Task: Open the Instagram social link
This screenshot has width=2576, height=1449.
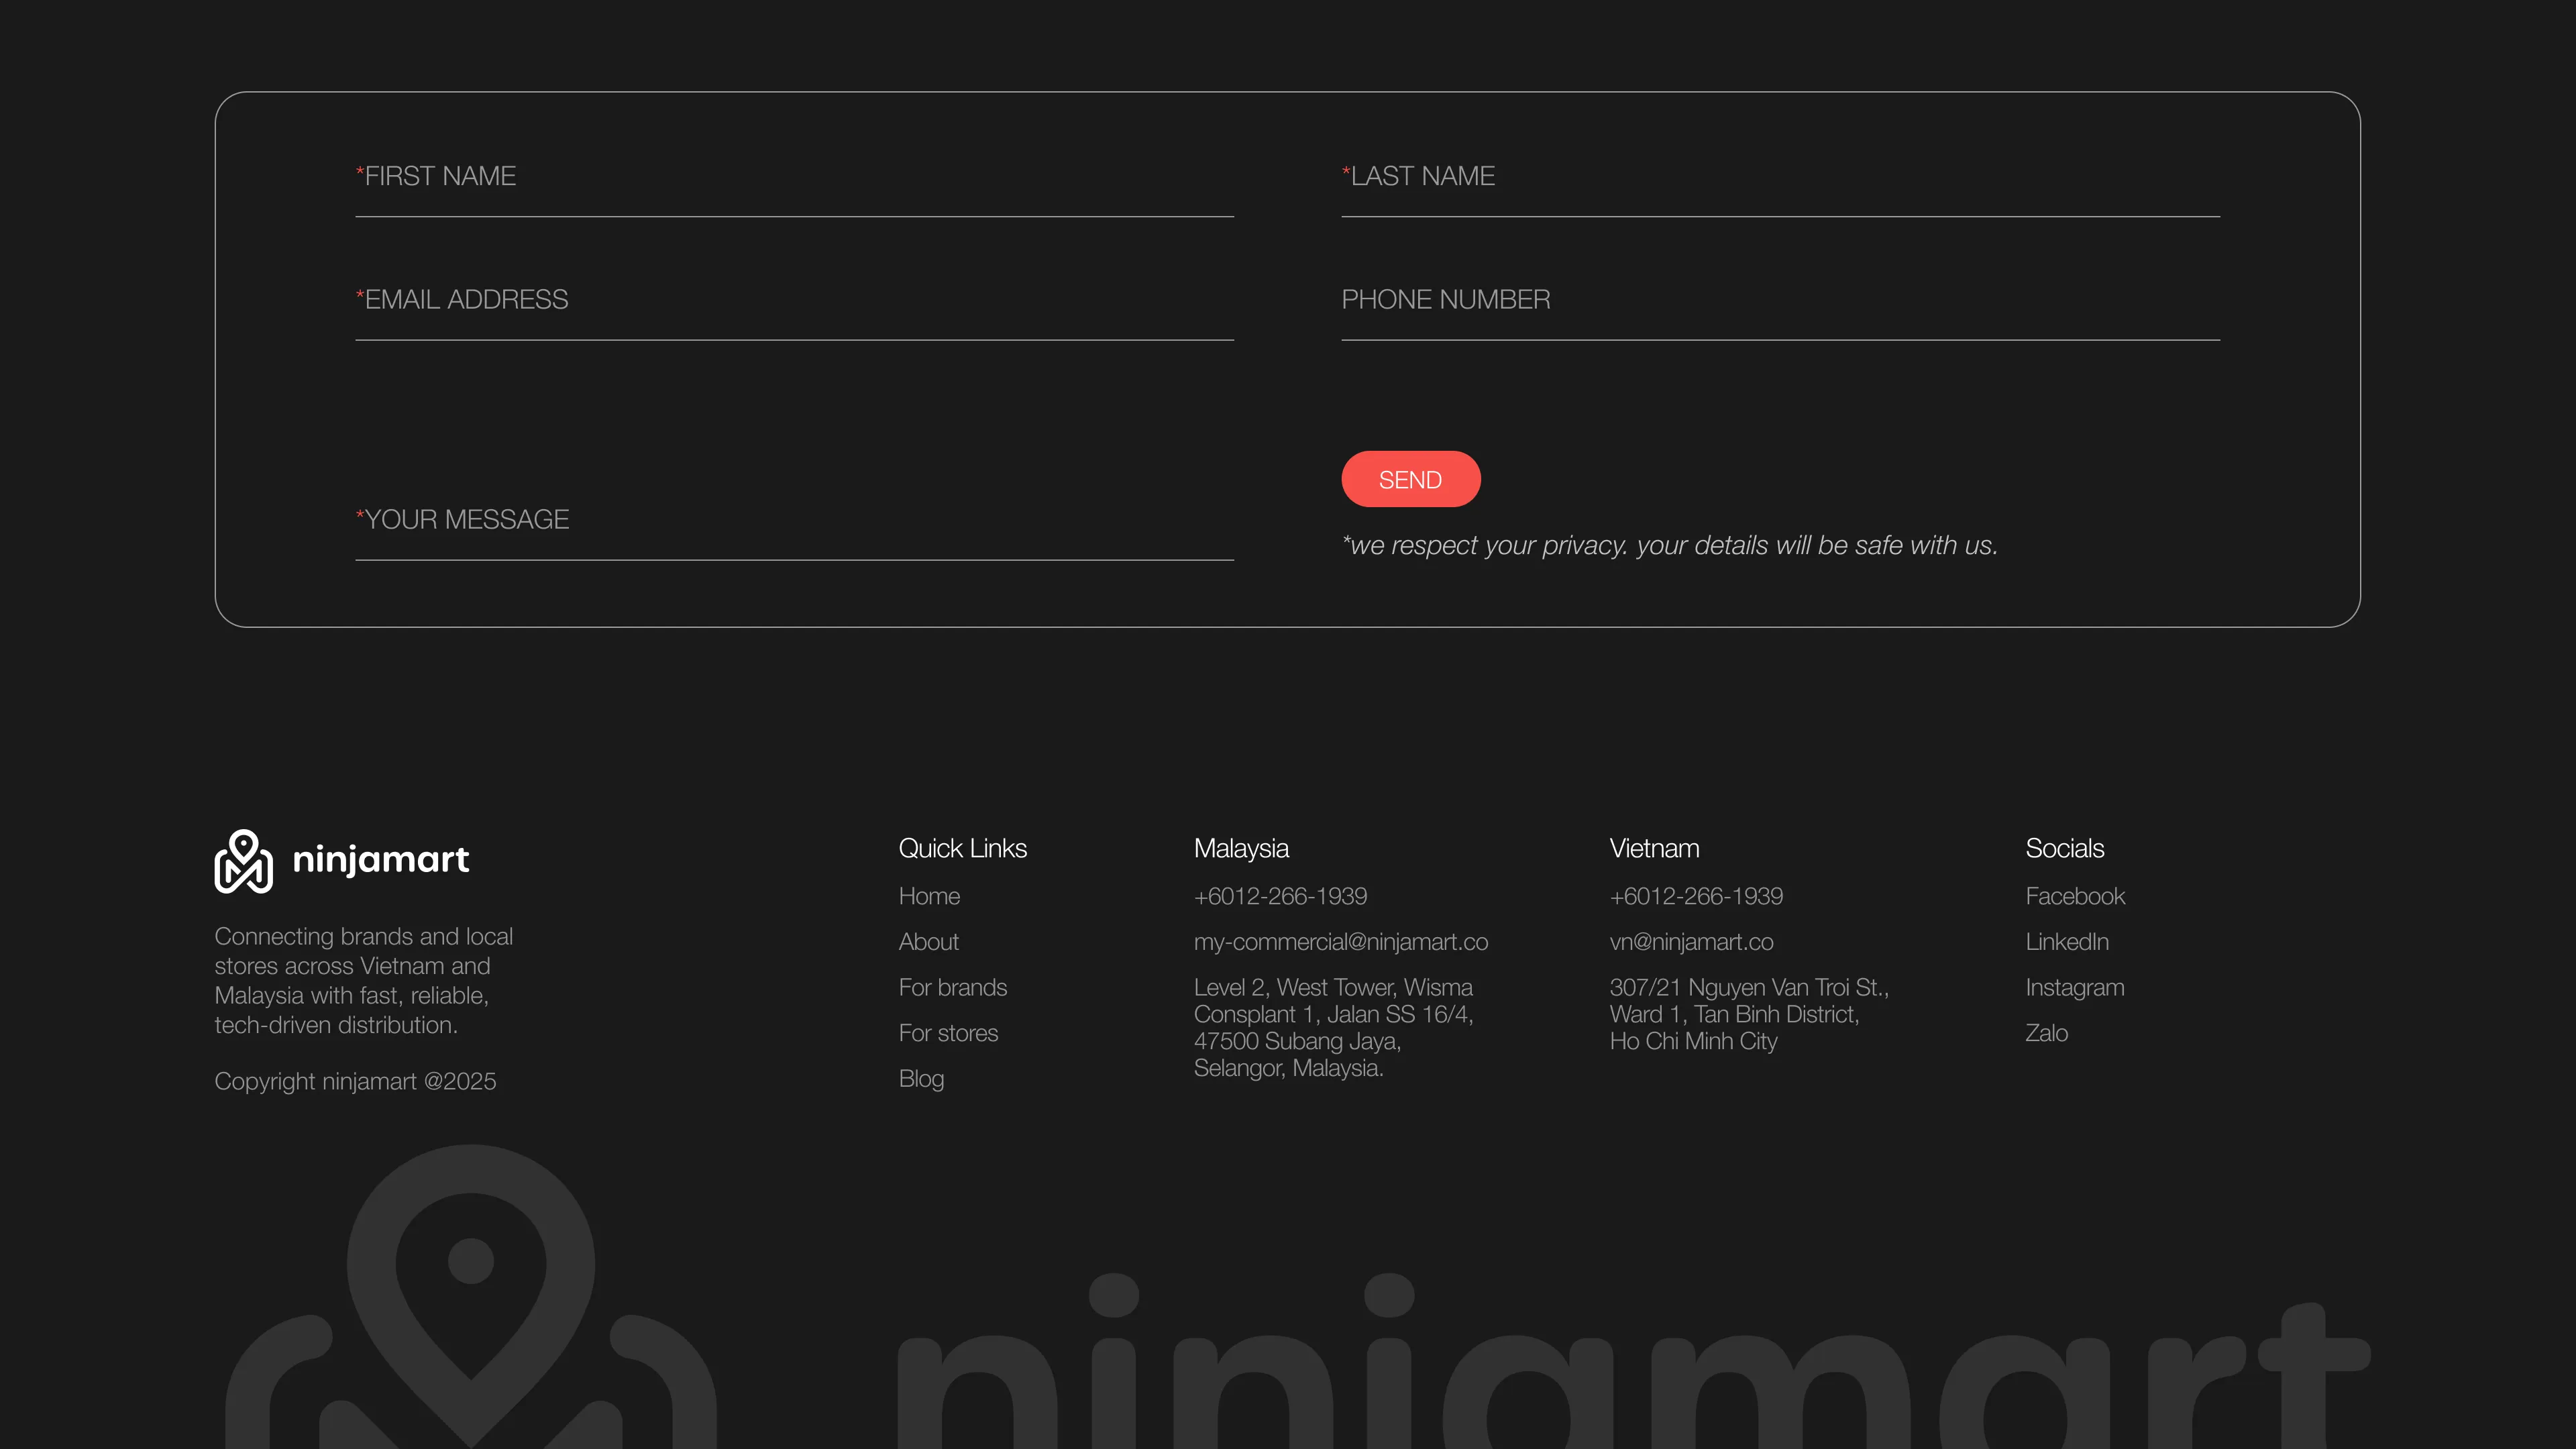Action: pos(2075,988)
